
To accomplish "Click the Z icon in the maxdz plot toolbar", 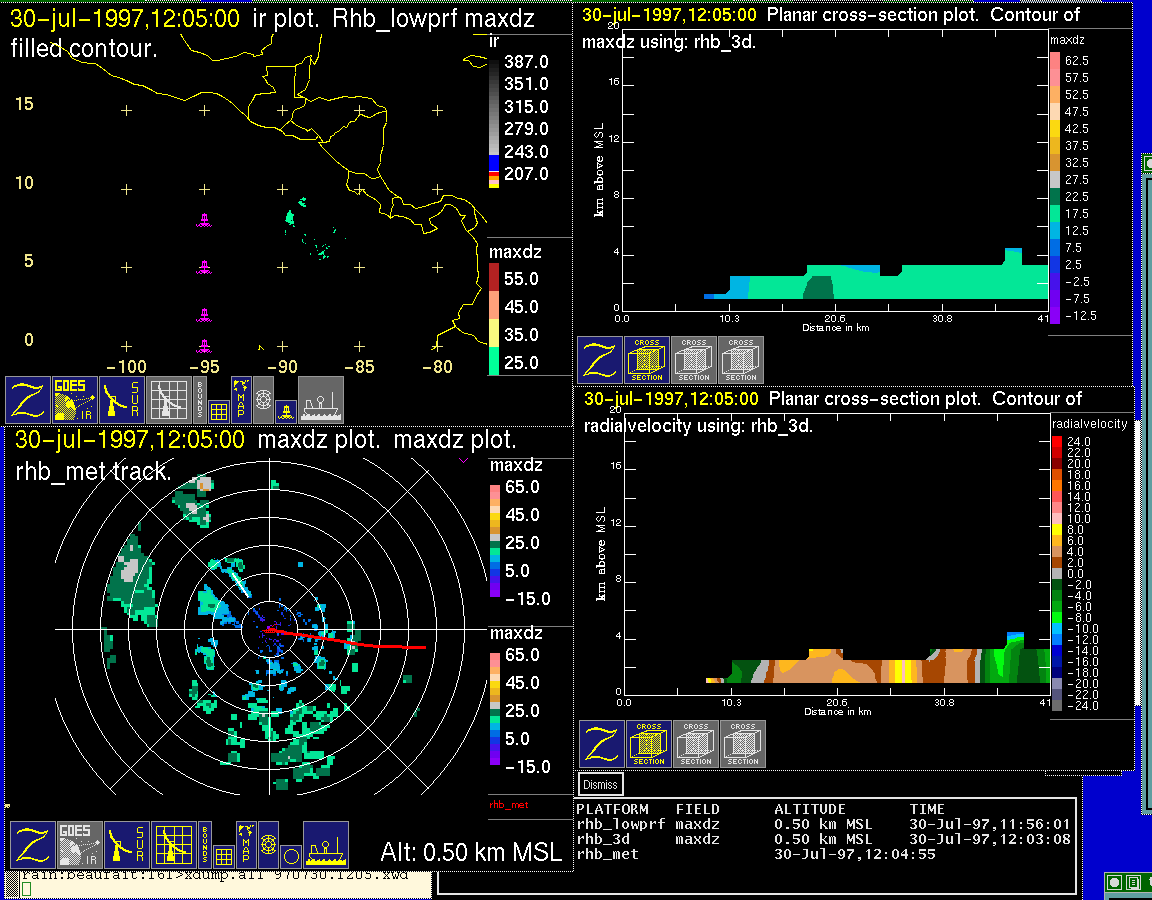I will 33,845.
